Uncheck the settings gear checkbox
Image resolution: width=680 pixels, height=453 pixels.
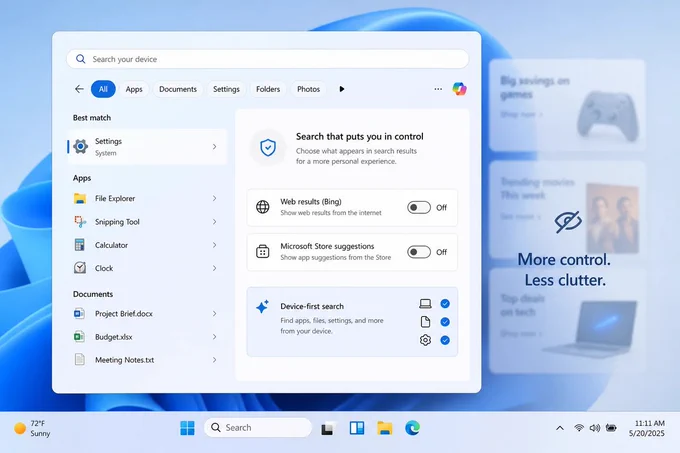pos(445,340)
